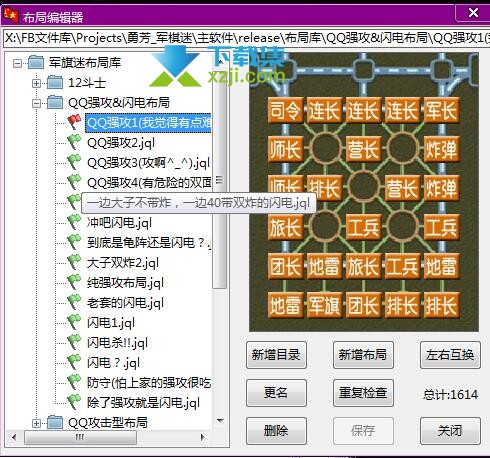The width and height of the screenshot is (490, 458).
Task: Click the green flag next to QQ强攻3
Action: pyautogui.click(x=74, y=162)
